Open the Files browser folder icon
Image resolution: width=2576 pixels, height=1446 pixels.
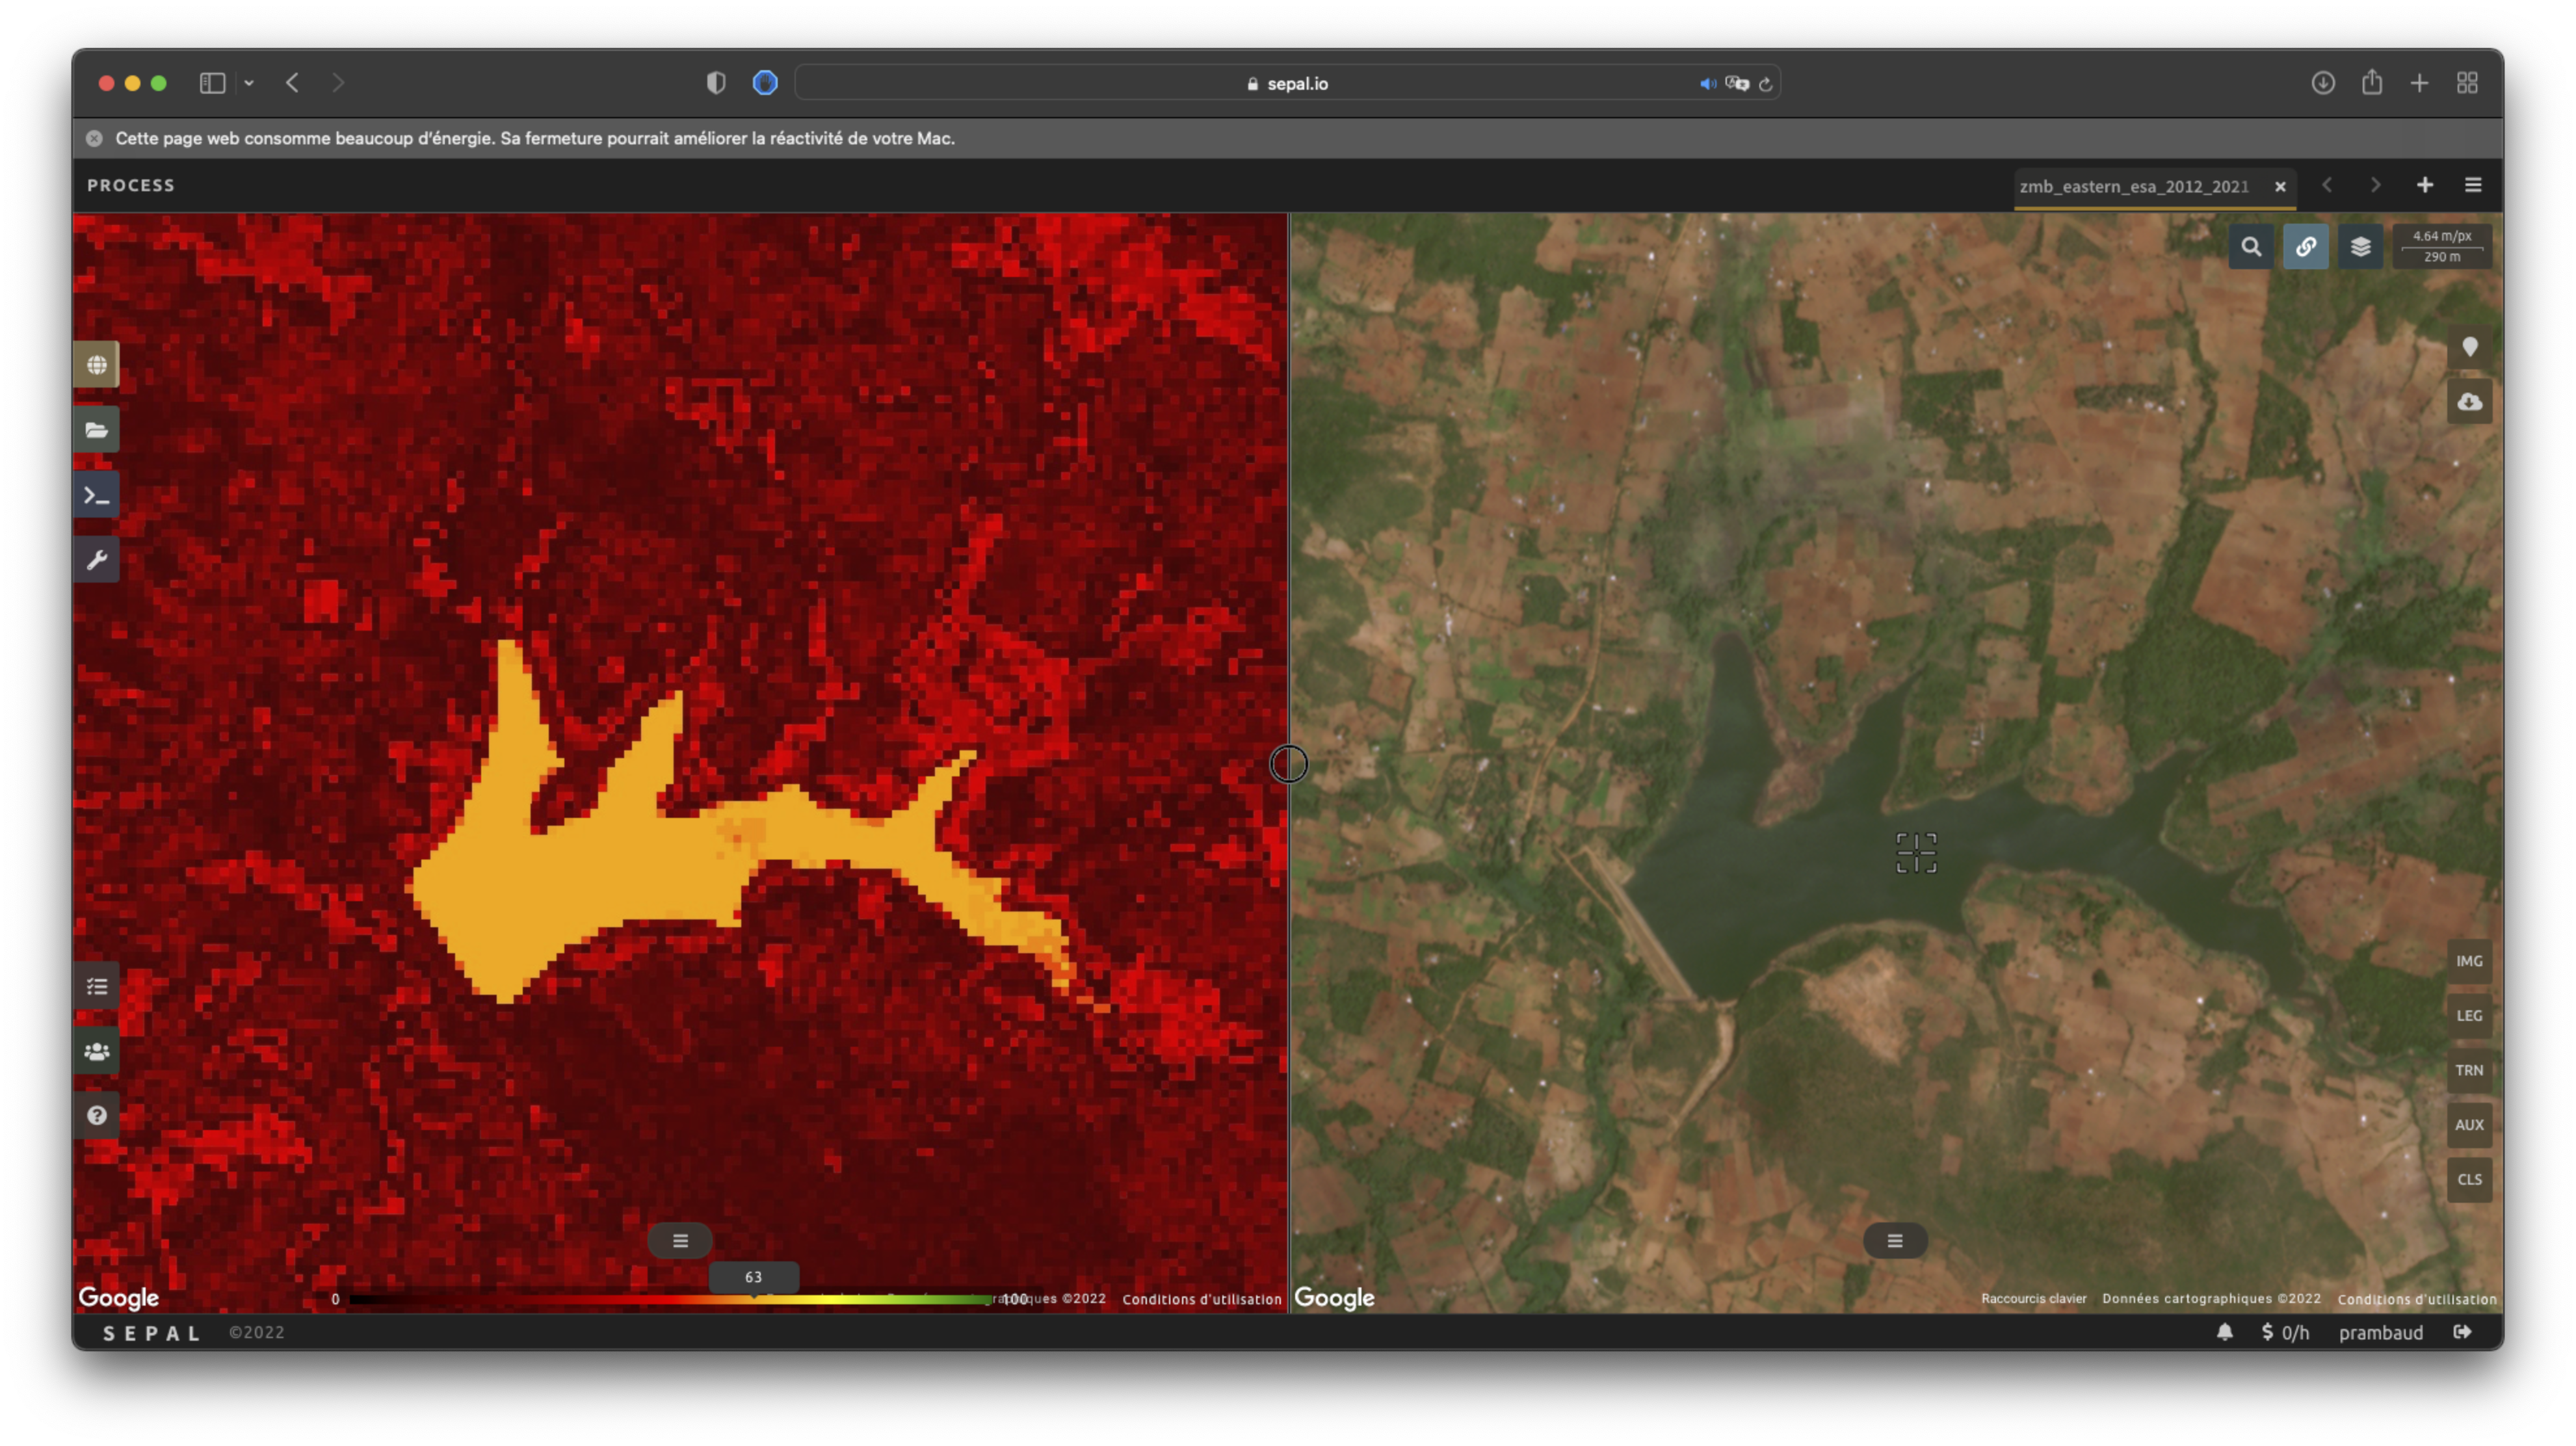coord(97,430)
